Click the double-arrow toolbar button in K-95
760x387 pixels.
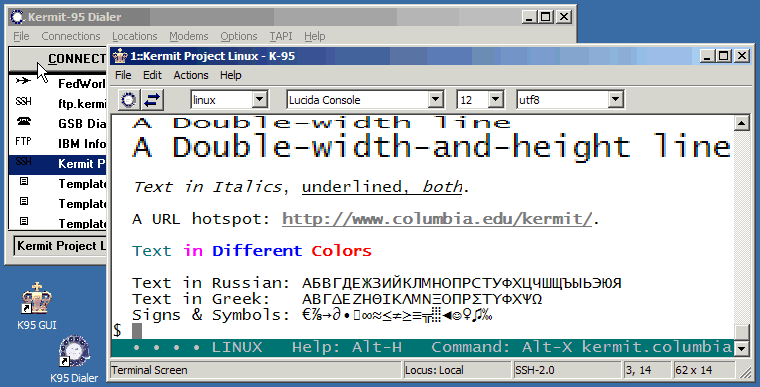tap(152, 100)
